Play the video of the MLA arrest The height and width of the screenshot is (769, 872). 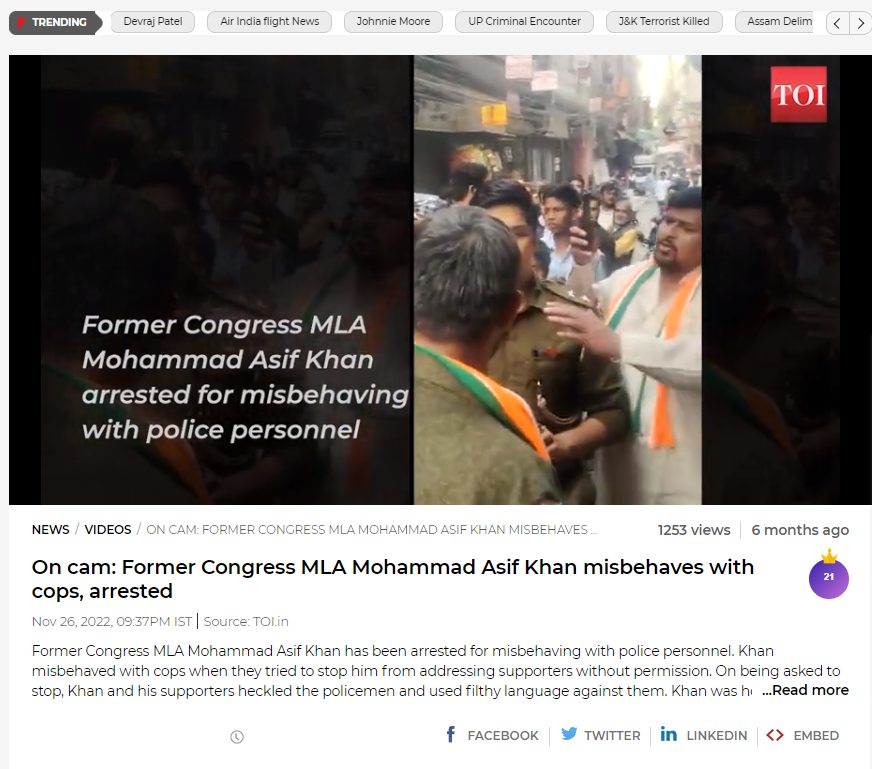(440, 280)
